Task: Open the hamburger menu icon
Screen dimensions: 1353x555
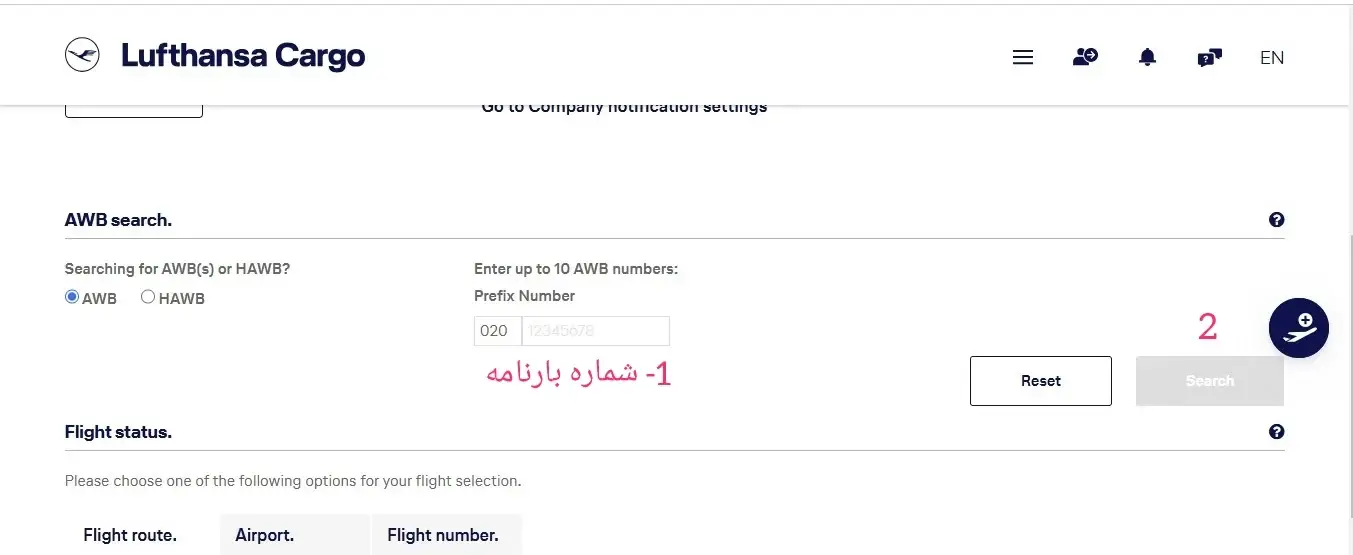Action: [x=1022, y=58]
